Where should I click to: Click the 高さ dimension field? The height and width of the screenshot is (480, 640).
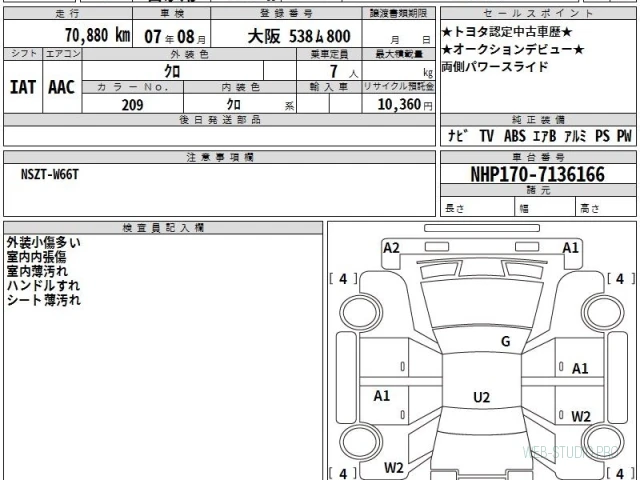pyautogui.click(x=606, y=208)
